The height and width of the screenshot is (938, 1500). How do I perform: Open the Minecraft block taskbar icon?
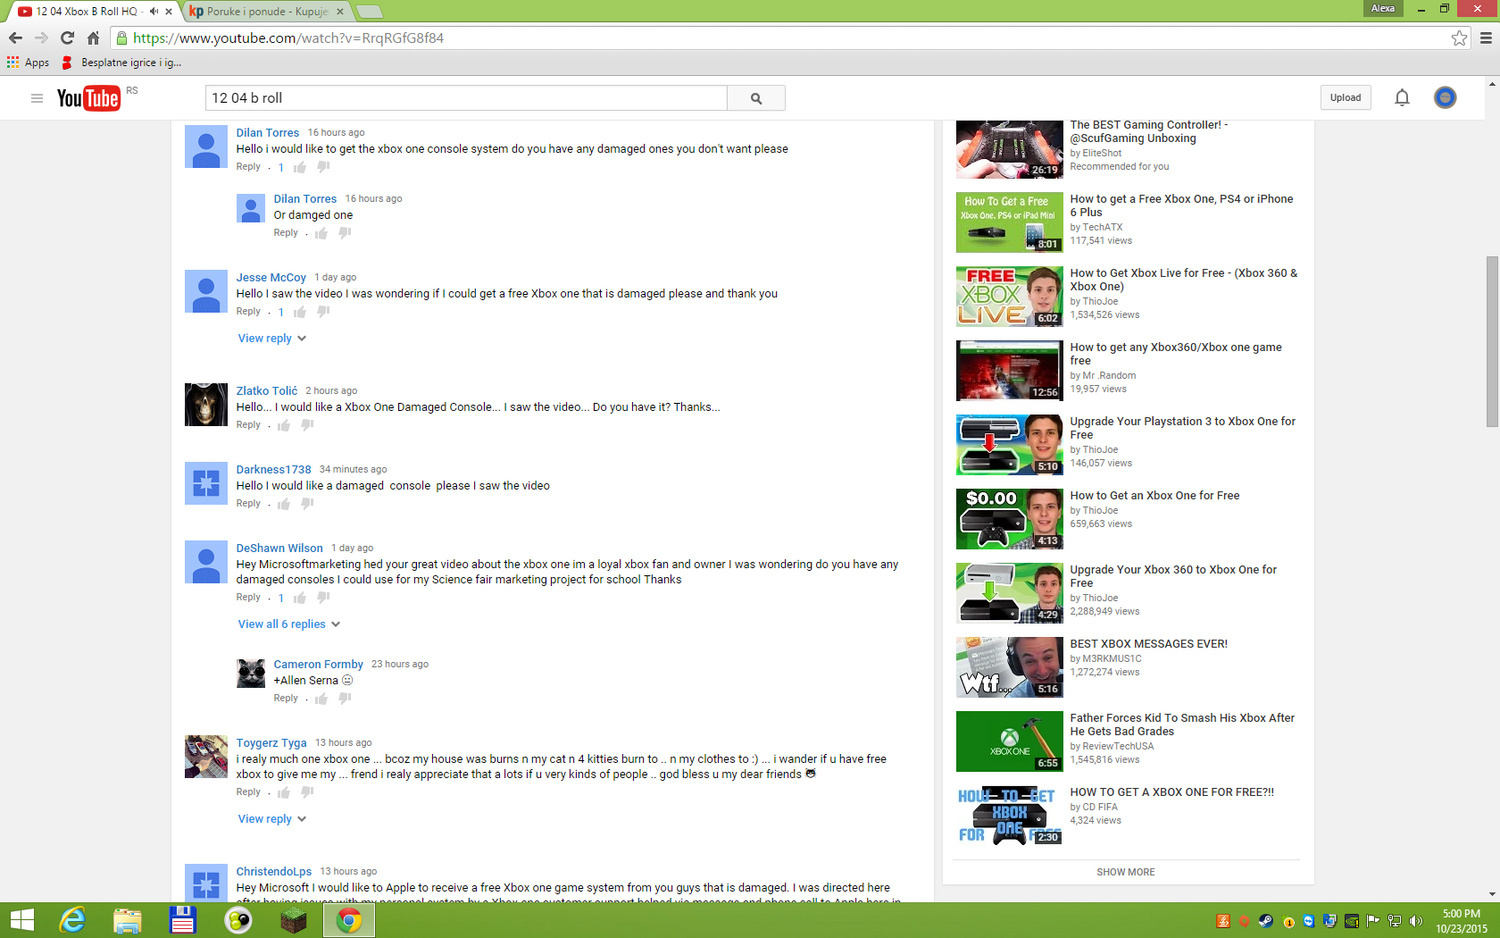(x=293, y=920)
